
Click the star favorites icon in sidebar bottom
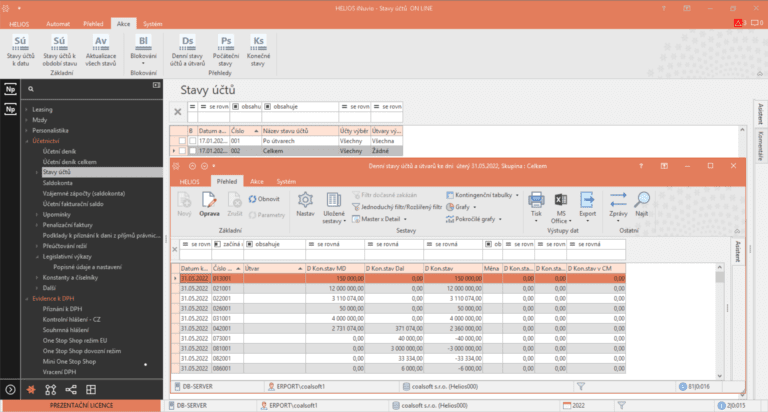31,389
